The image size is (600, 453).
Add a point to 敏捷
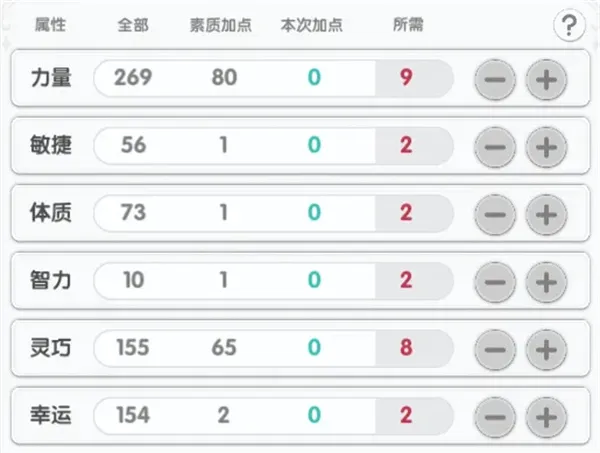545,146
